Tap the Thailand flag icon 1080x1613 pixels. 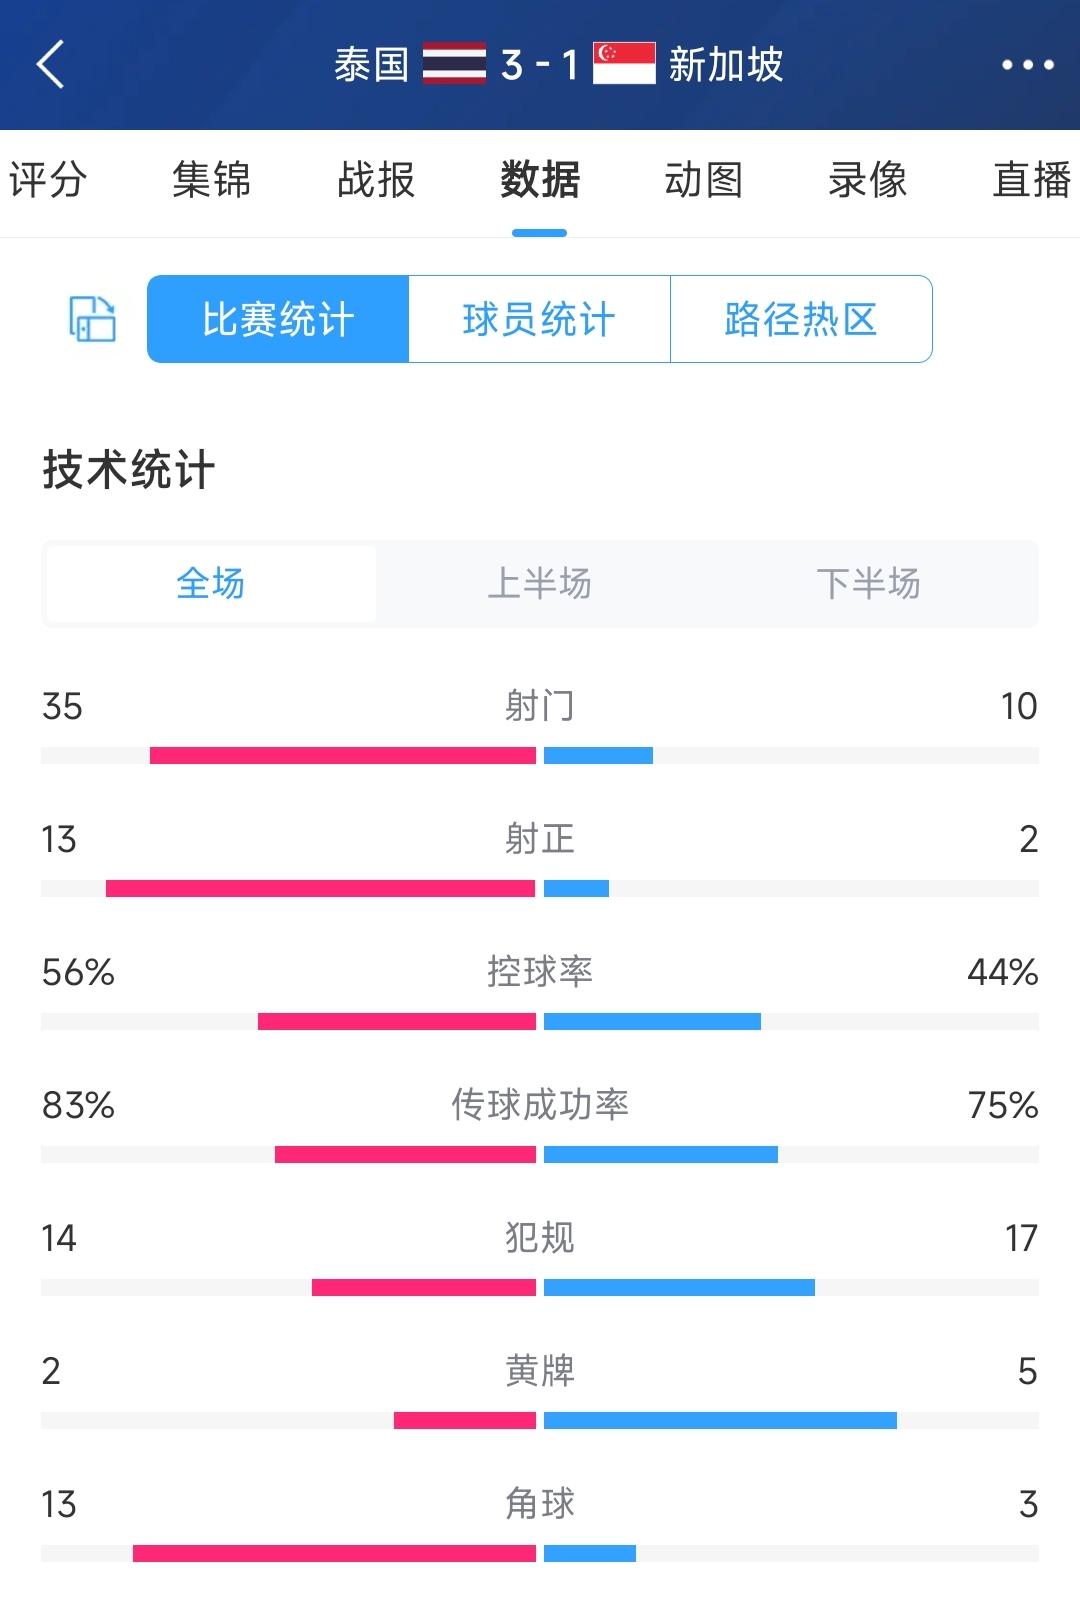click(454, 64)
